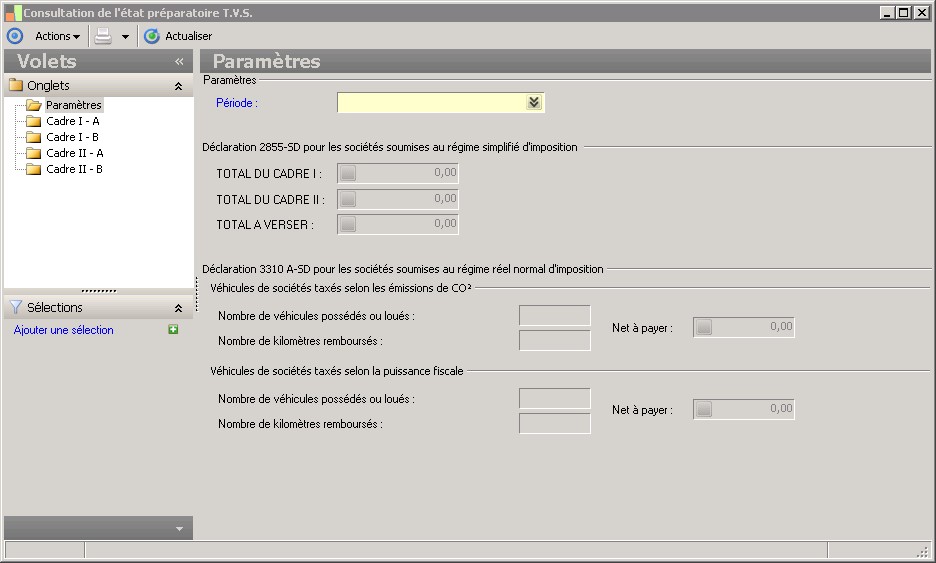Viewport: 936px width, 563px height.
Task: Open the Période dropdown list
Action: click(534, 102)
